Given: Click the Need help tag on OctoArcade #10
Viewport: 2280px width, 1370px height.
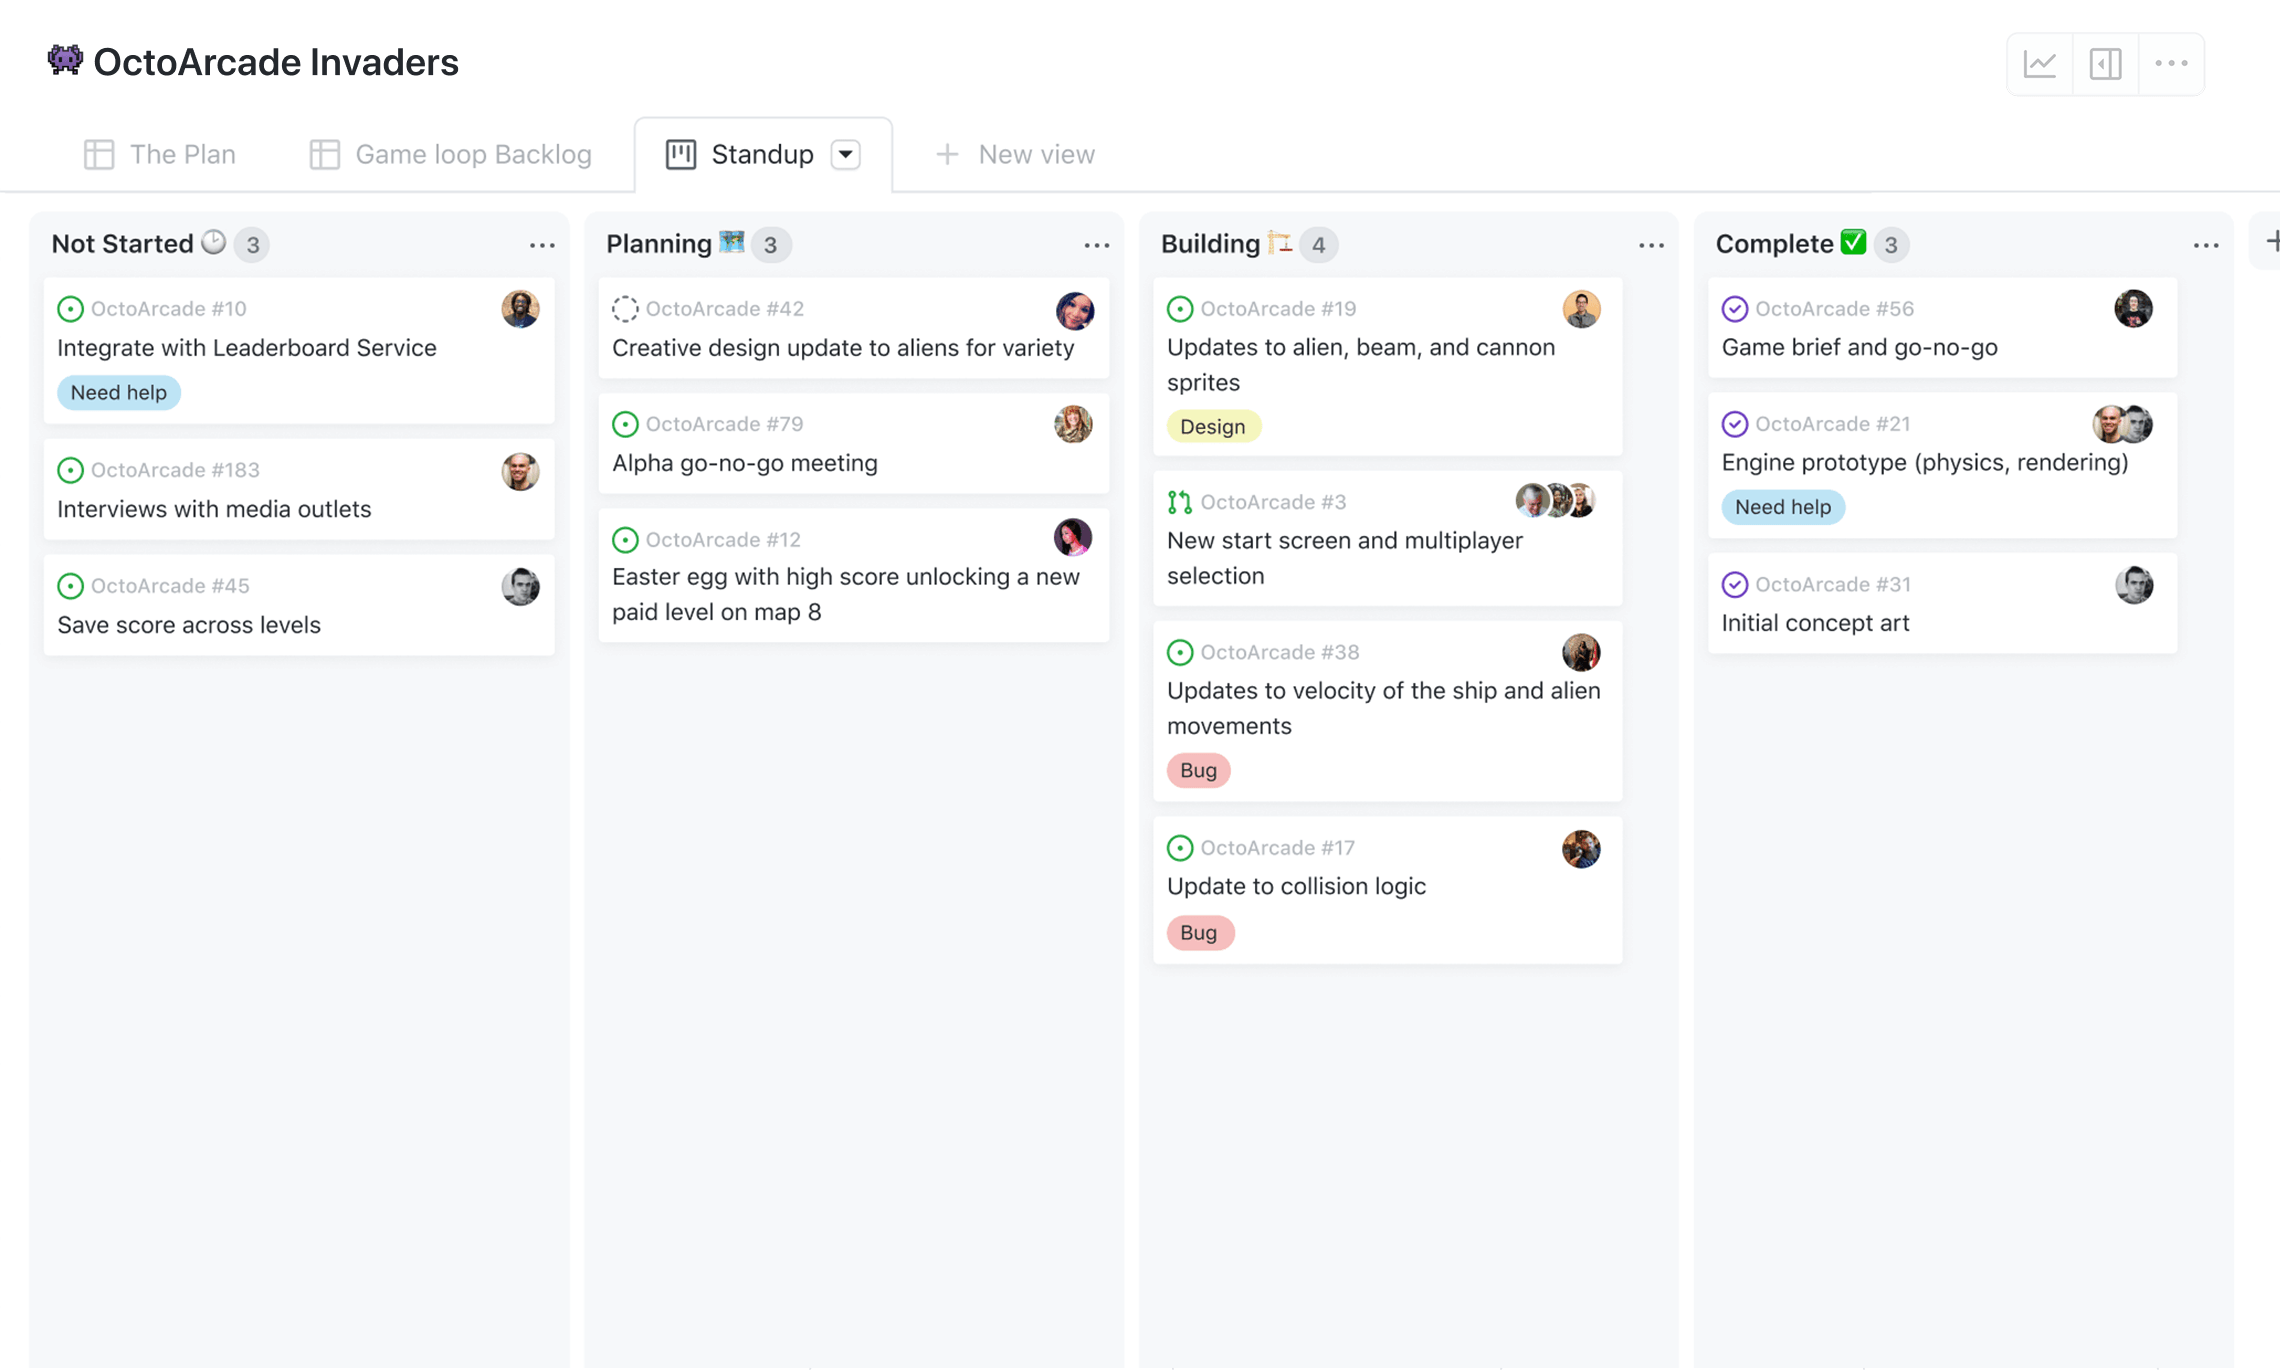Looking at the screenshot, I should (x=117, y=391).
